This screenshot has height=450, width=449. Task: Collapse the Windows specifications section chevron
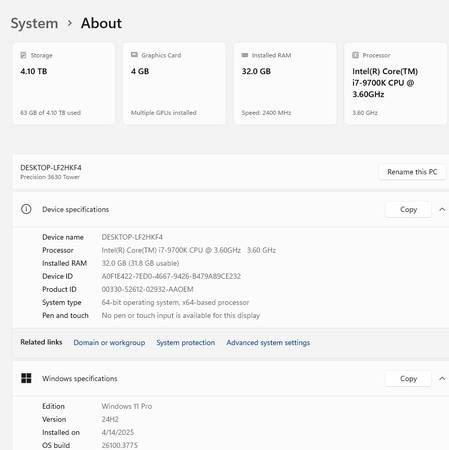coord(442,378)
